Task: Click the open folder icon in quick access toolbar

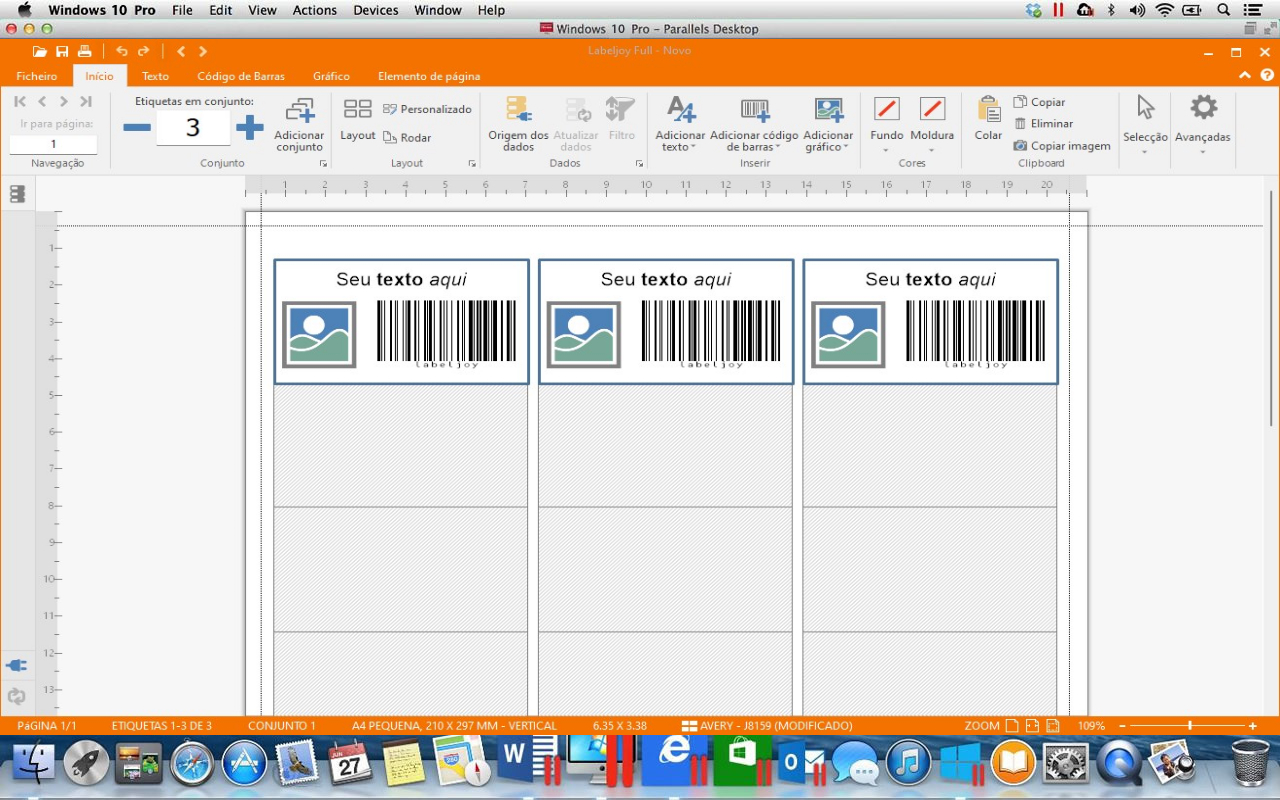Action: 40,51
